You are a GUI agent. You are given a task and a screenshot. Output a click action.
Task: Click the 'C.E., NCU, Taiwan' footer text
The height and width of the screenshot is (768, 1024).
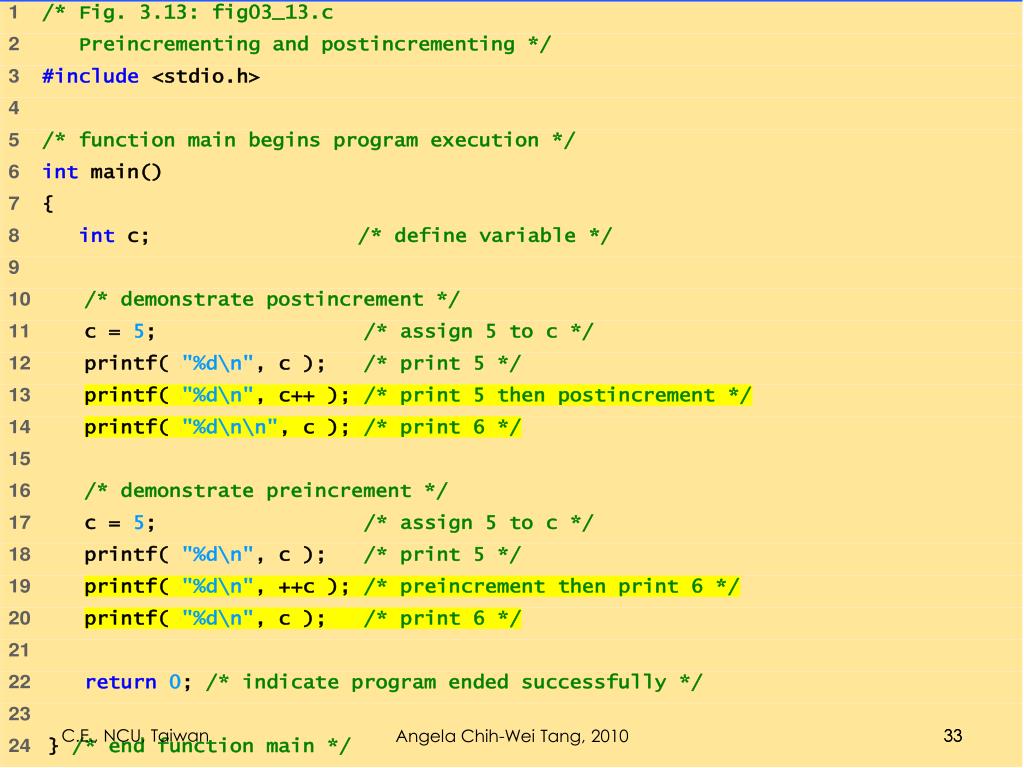coord(135,736)
